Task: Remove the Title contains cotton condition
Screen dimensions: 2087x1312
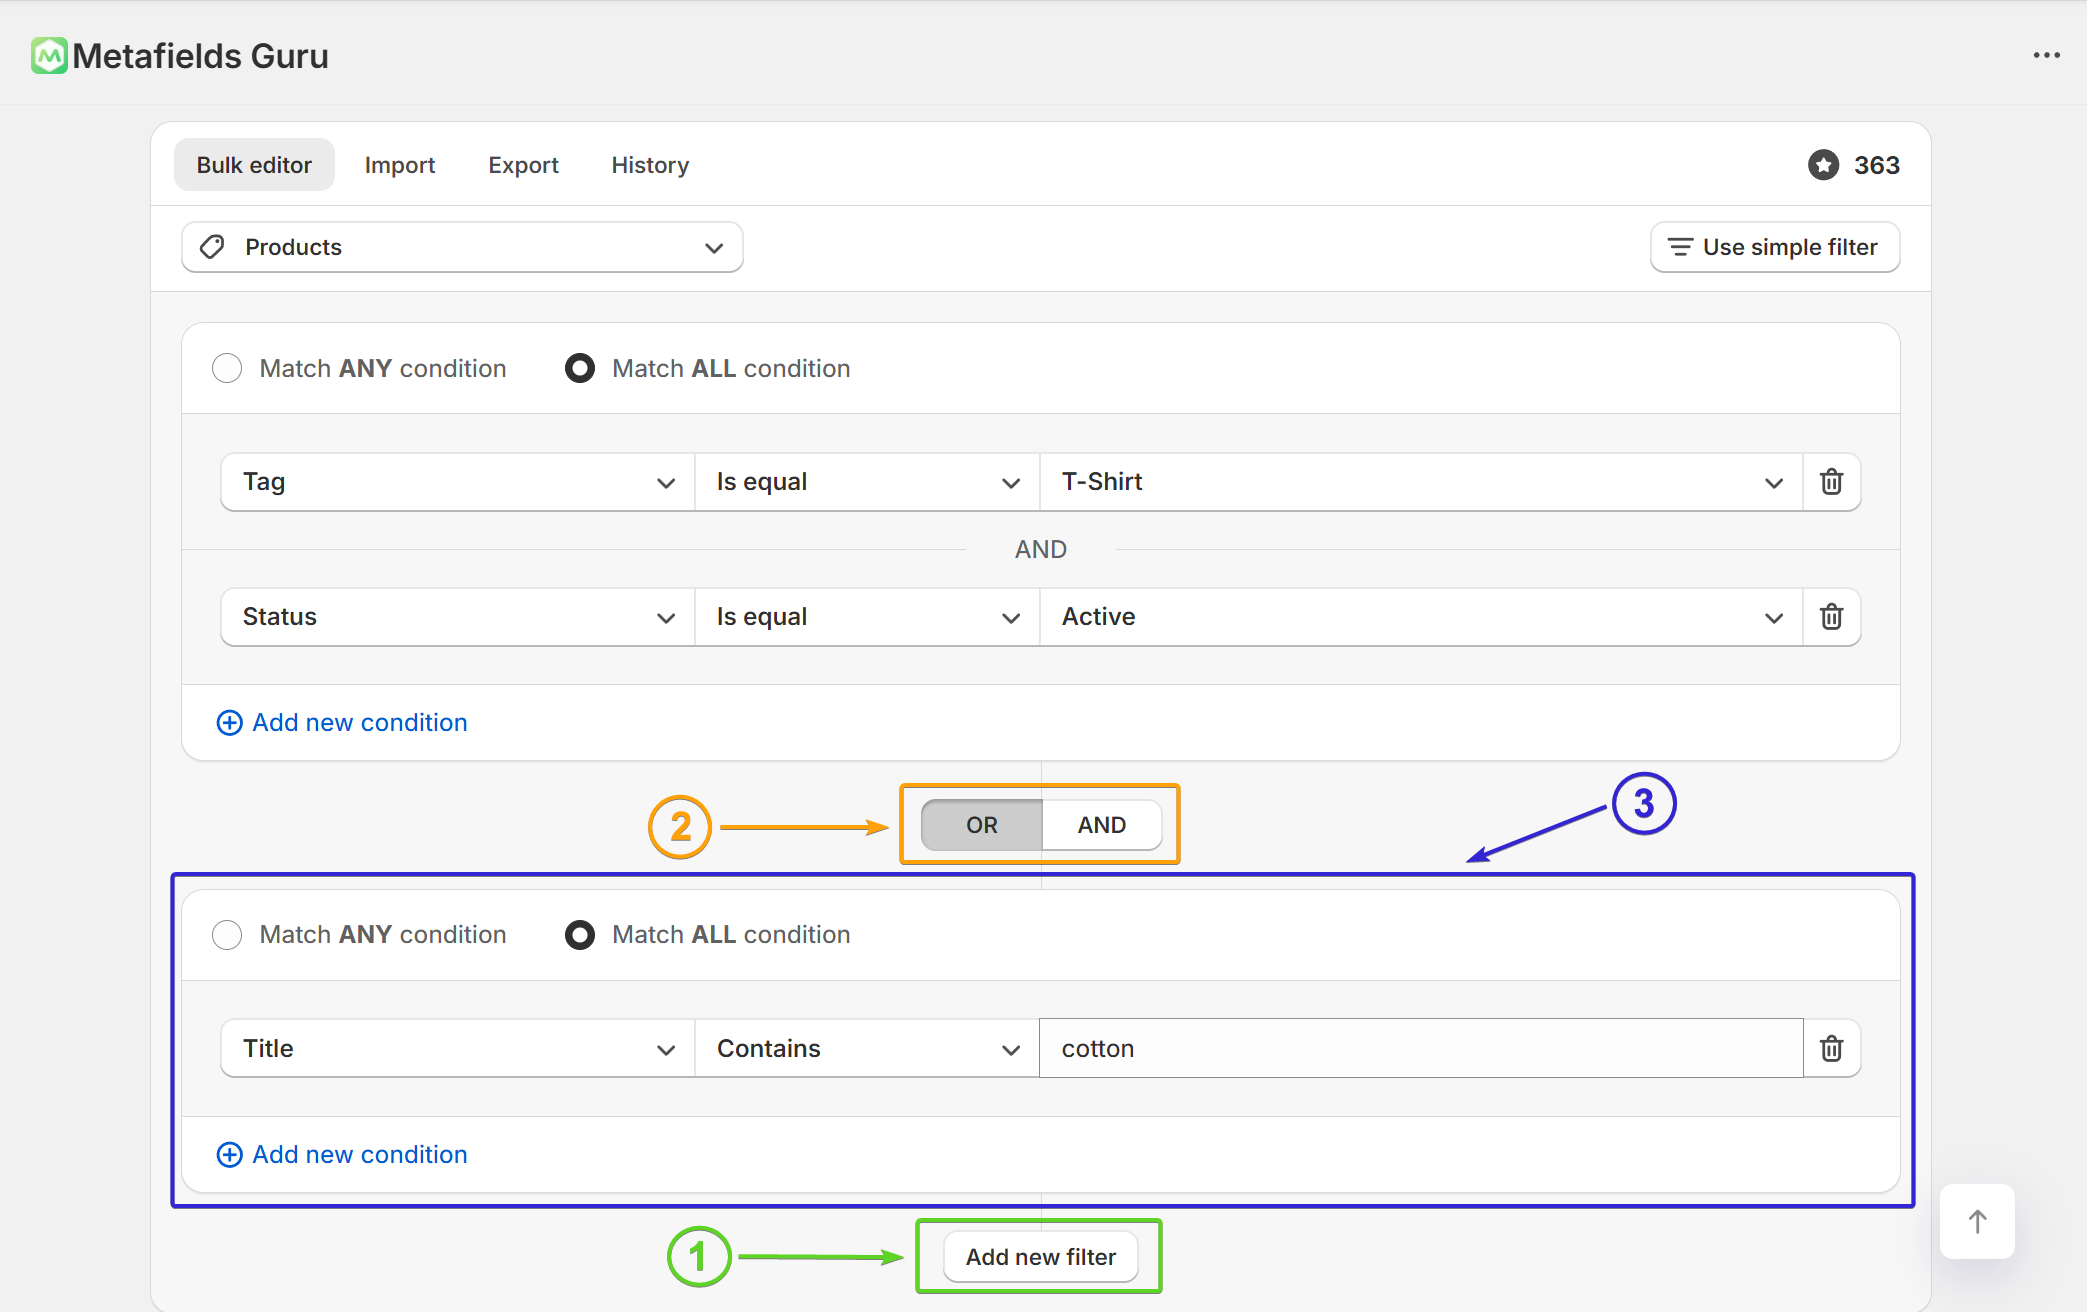Action: (x=1831, y=1049)
